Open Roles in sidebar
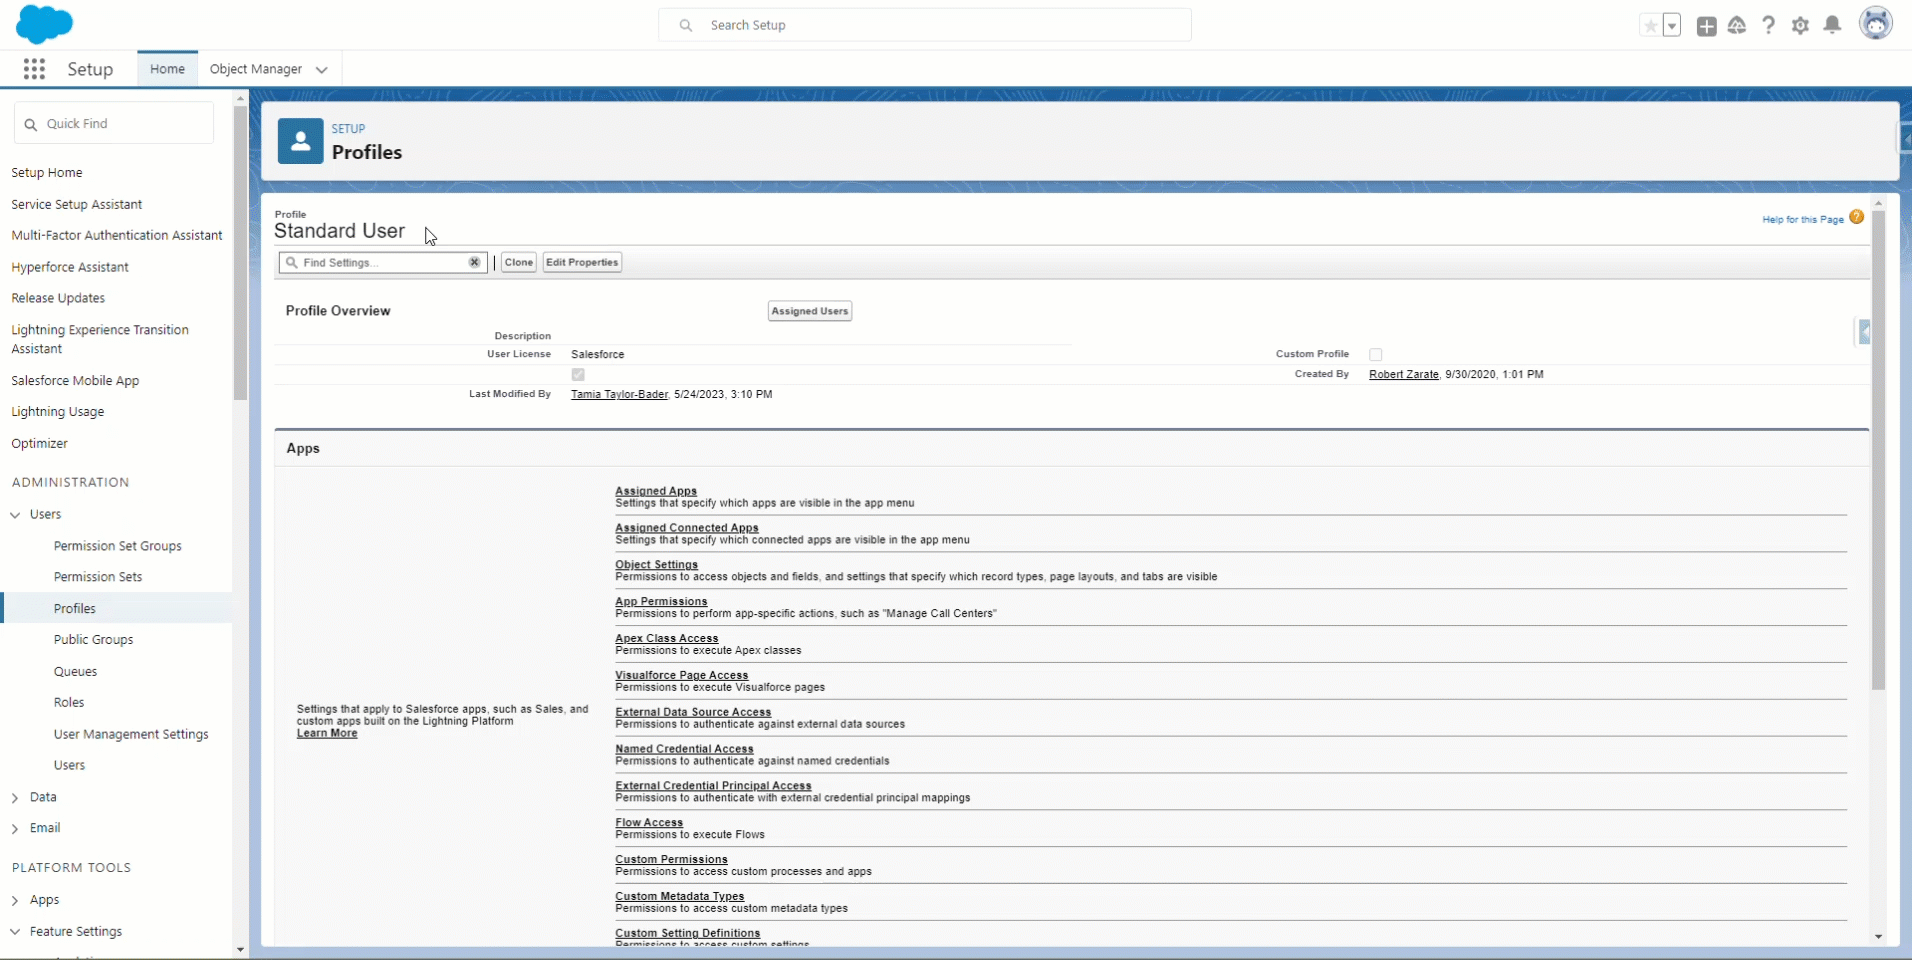Screen dimensions: 1912x960 pos(69,703)
